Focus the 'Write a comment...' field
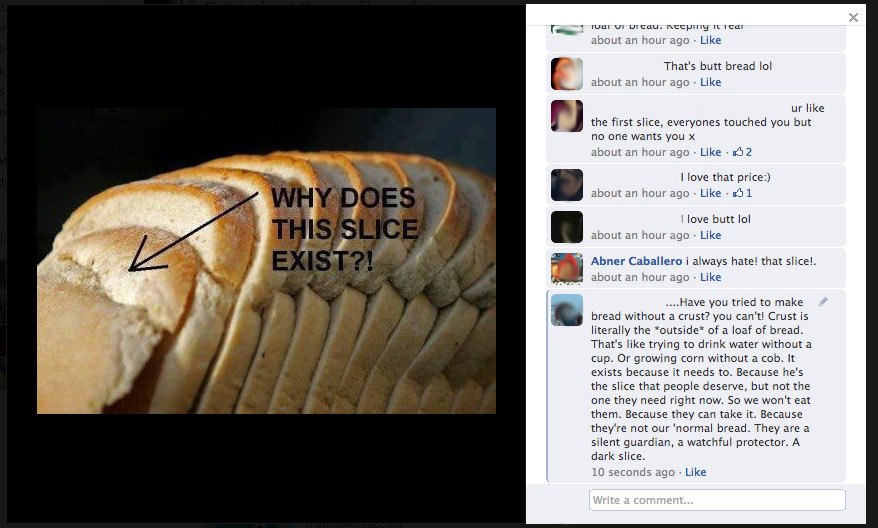Viewport: 878px width, 528px height. [717, 500]
